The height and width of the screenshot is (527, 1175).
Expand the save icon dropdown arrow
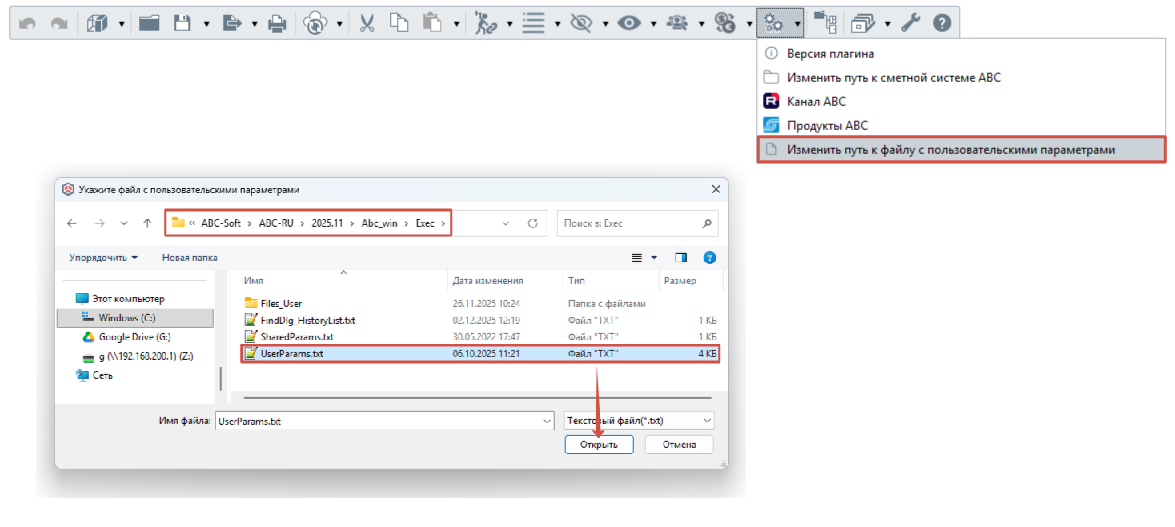pyautogui.click(x=206, y=25)
